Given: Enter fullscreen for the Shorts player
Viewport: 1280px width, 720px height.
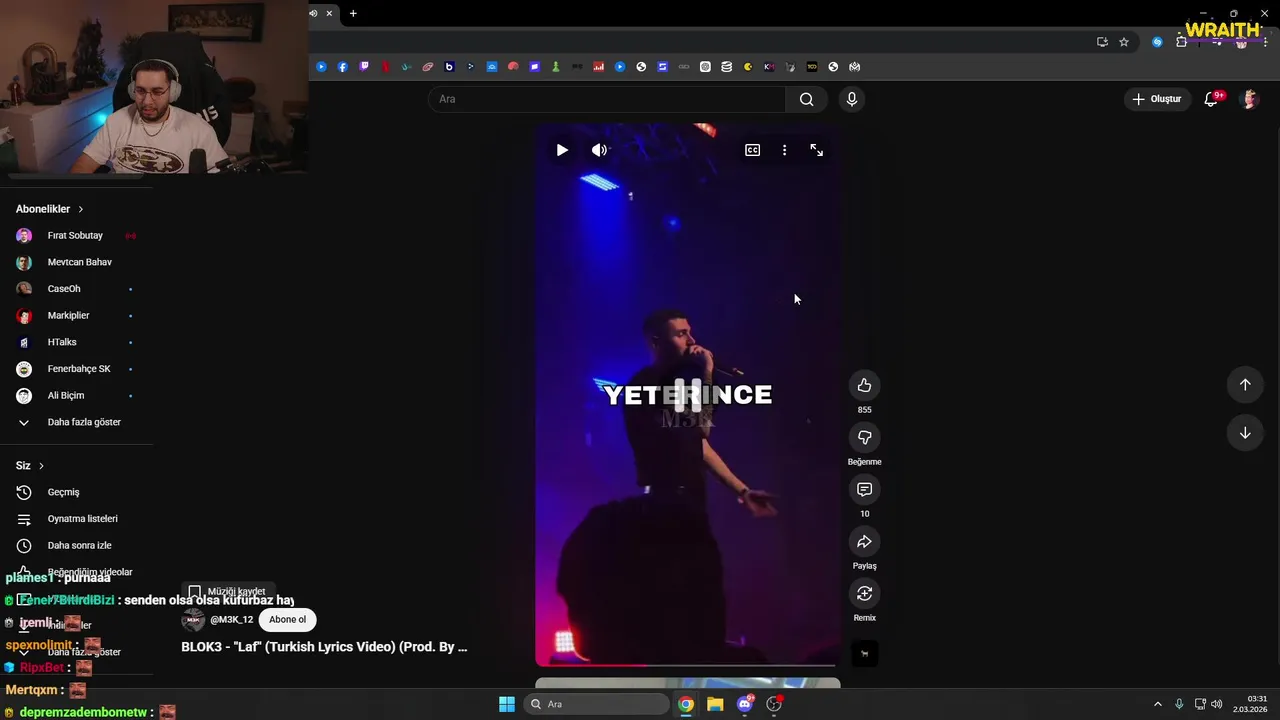Looking at the screenshot, I should [x=817, y=150].
